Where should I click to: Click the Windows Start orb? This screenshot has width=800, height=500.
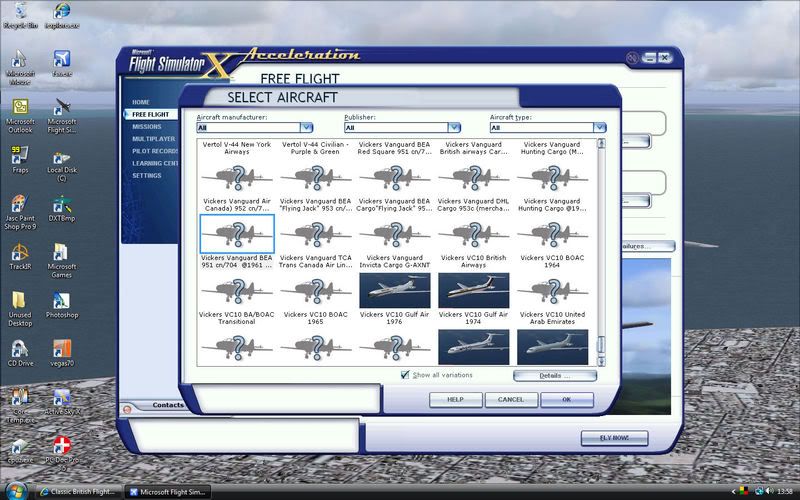(x=15, y=491)
